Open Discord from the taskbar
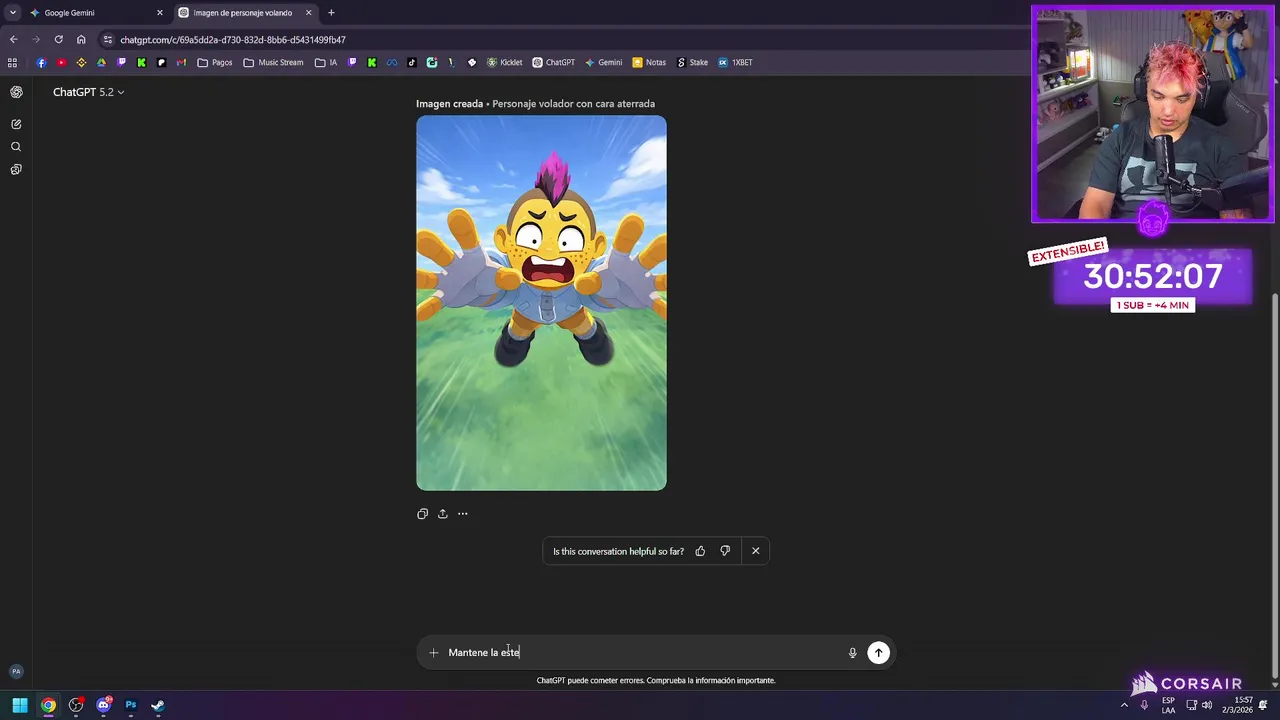This screenshot has height=720, width=1280. pyautogui.click(x=103, y=705)
